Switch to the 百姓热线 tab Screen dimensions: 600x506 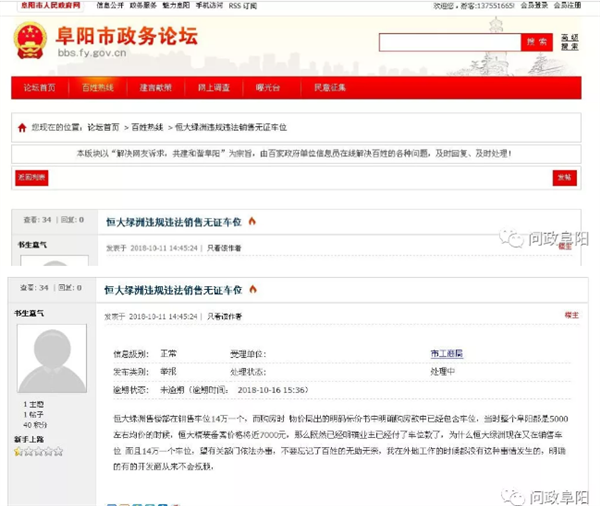click(x=98, y=88)
